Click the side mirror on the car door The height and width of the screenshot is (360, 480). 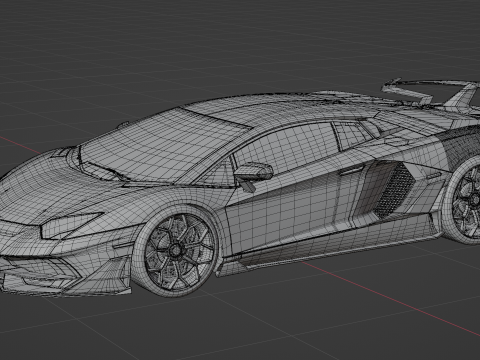(253, 175)
